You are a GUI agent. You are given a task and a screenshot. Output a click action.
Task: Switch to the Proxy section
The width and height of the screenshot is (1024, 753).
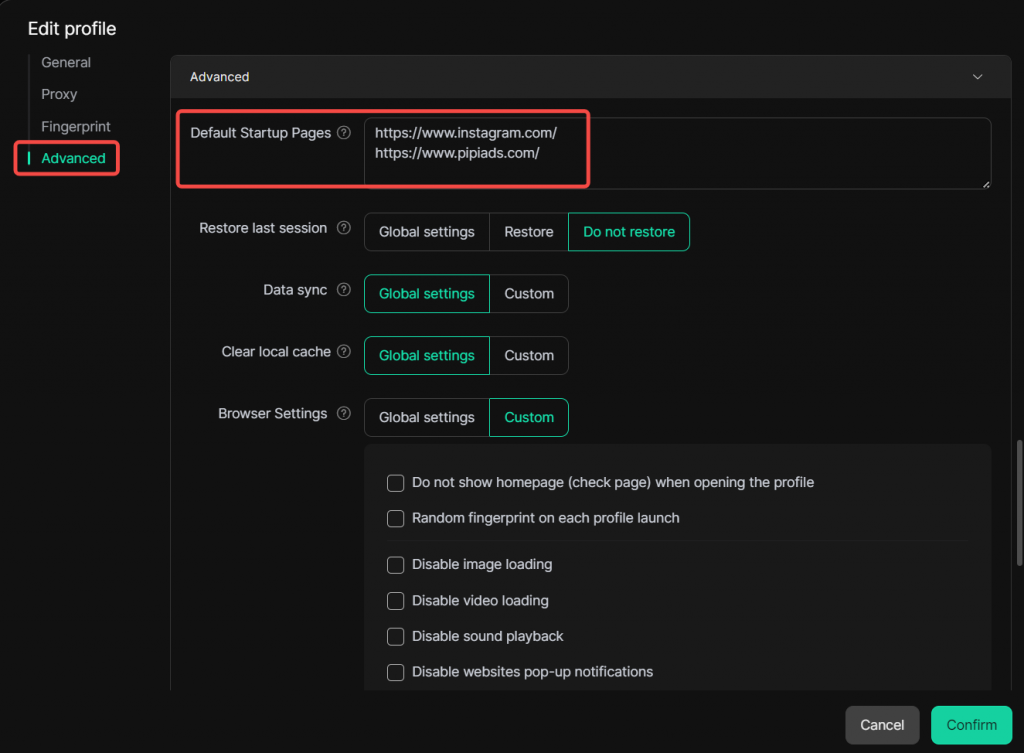tap(59, 94)
